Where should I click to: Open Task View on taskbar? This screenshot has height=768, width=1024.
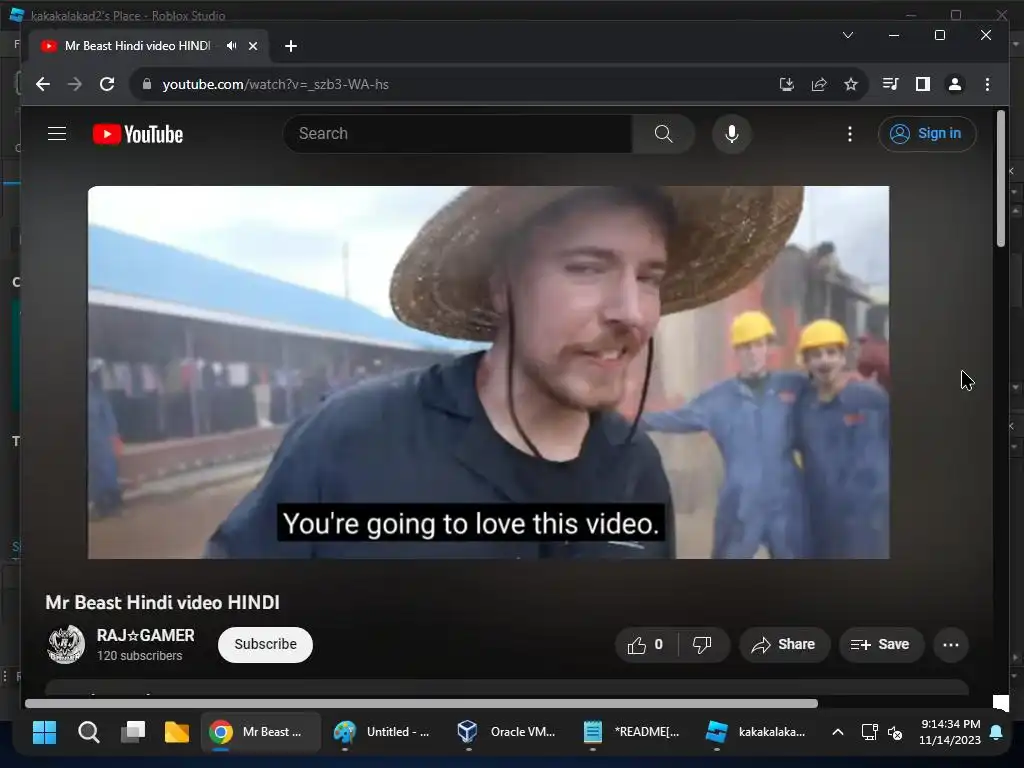pyautogui.click(x=133, y=732)
